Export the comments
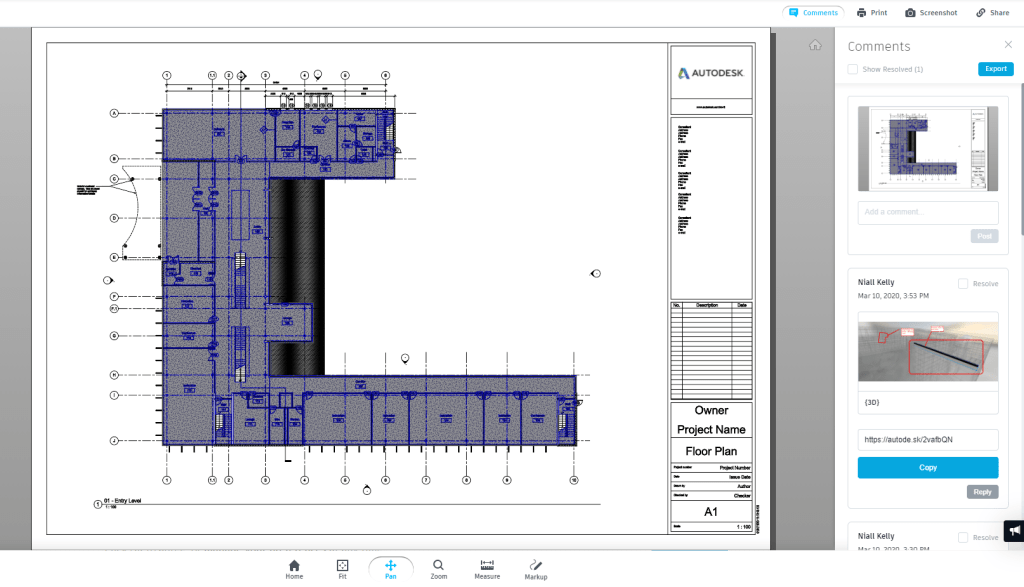Screen dimensions: 1024x587 995,68
